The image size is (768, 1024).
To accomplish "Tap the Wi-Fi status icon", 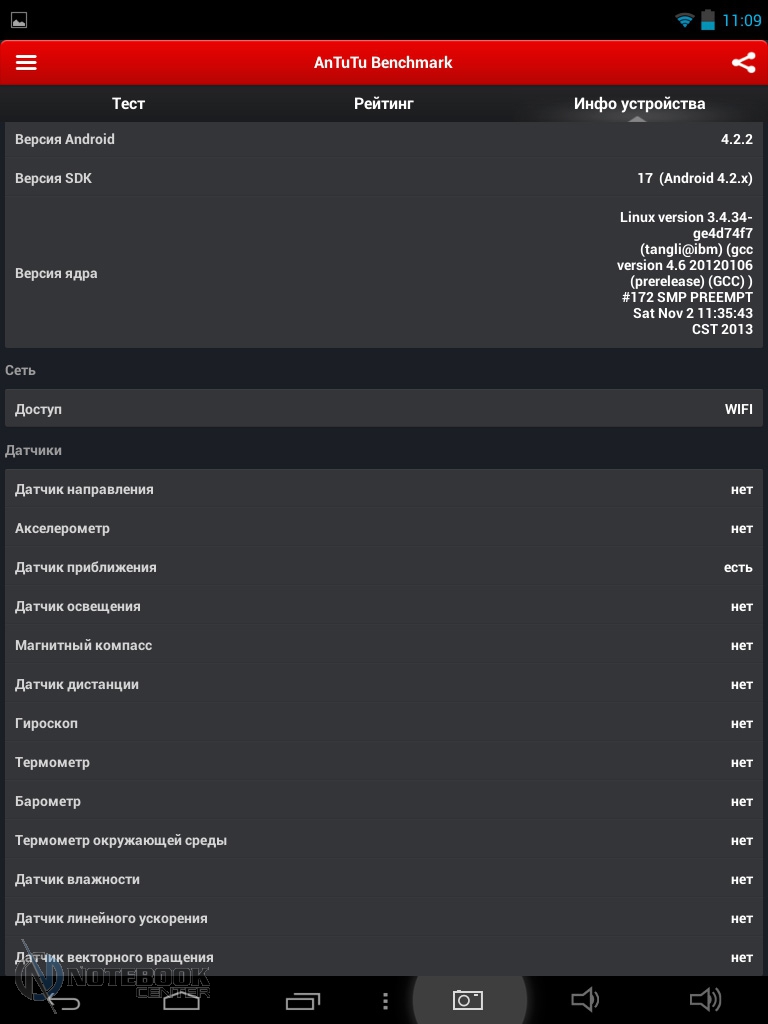I will point(685,20).
